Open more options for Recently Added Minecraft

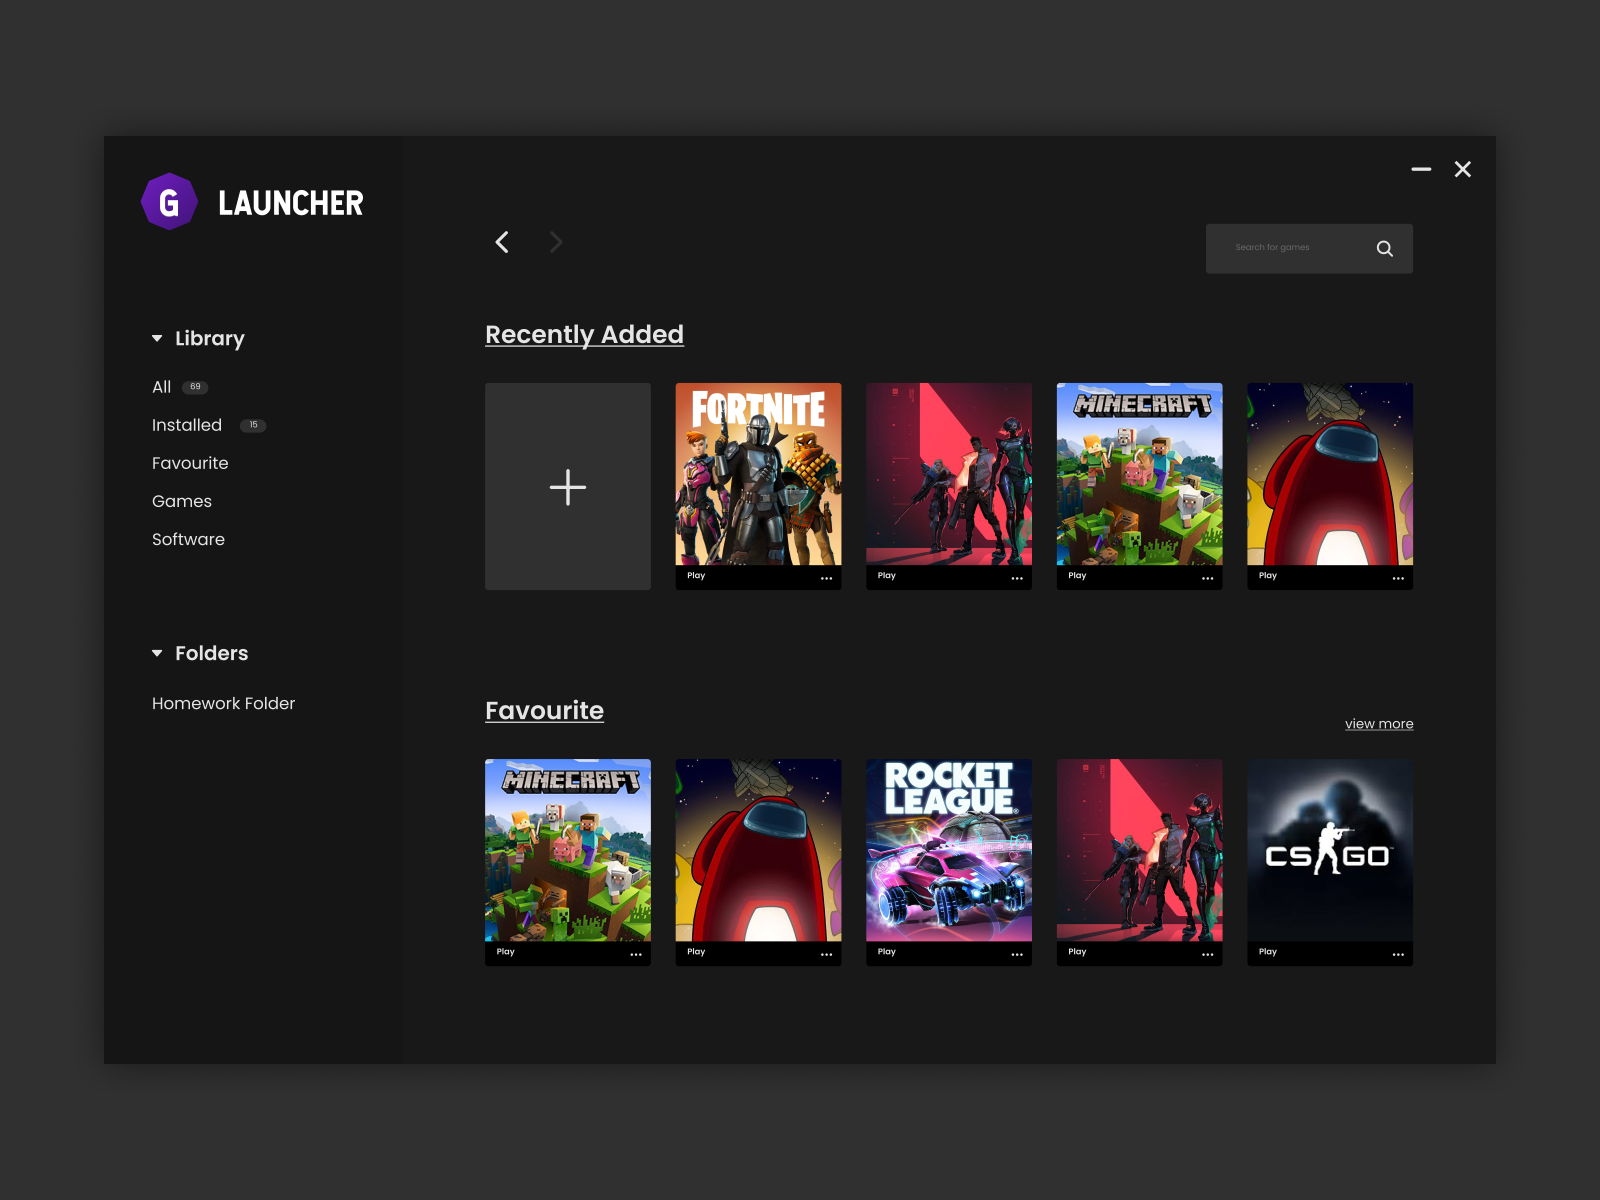(x=1208, y=578)
